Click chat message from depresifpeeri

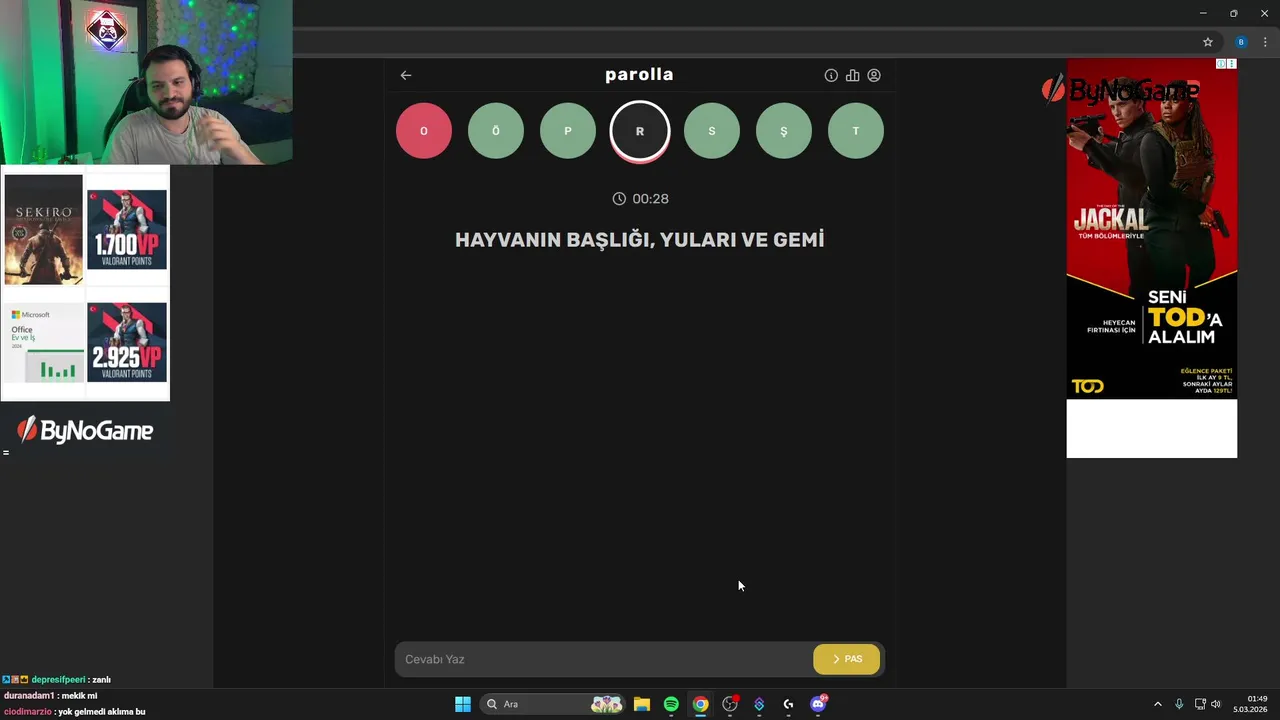click(57, 680)
